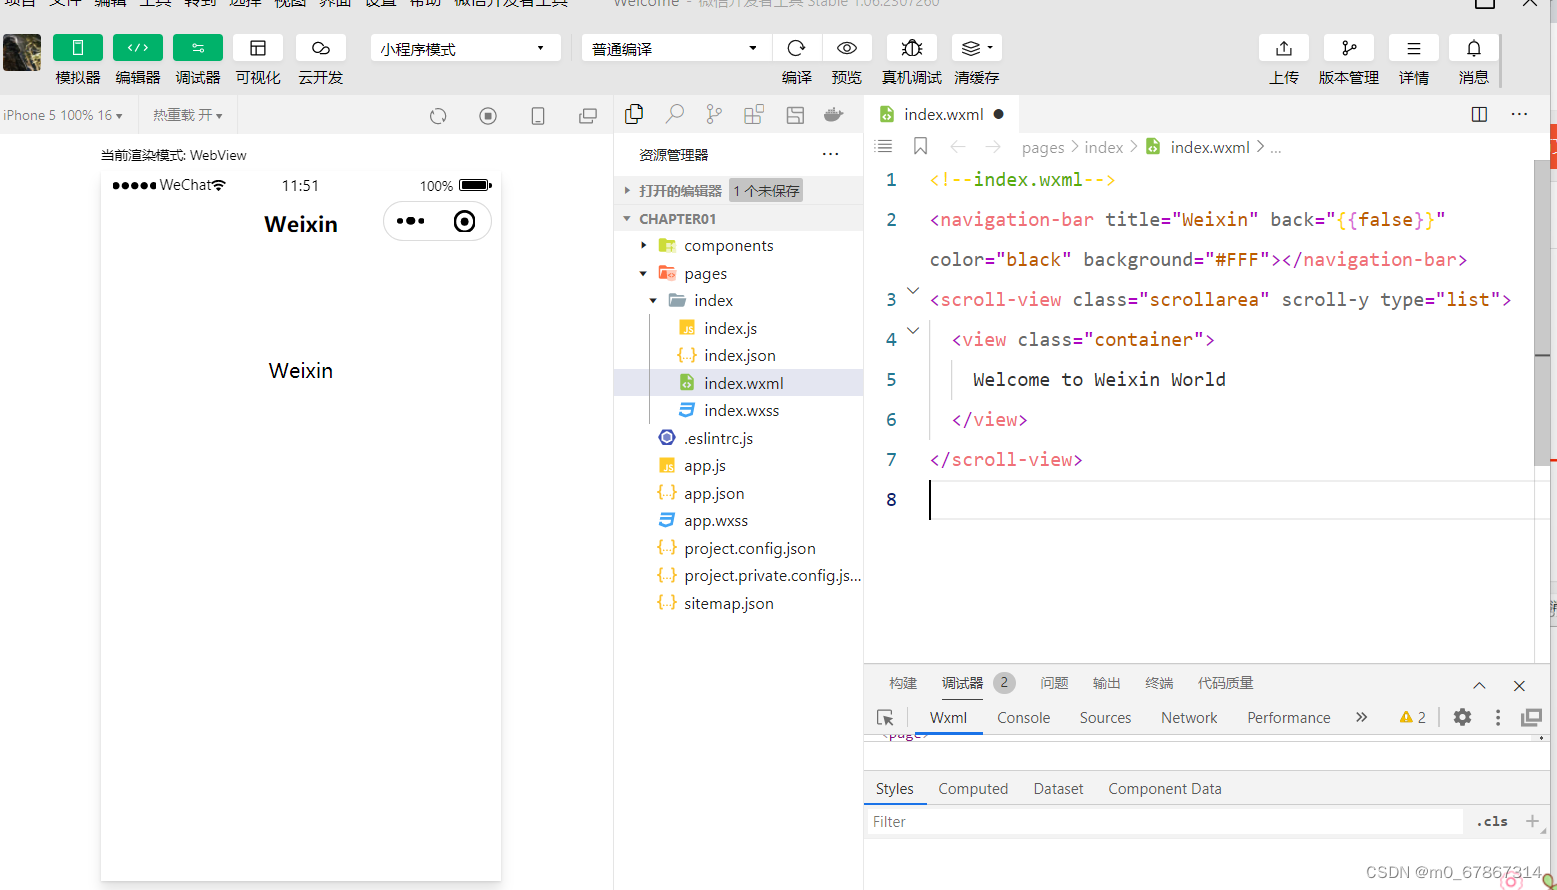Click the bookmark icon in breadcrumb bar

pos(921,147)
